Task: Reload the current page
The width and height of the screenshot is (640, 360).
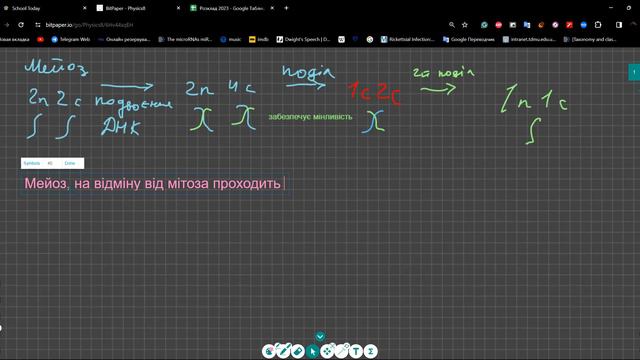Action: pyautogui.click(x=21, y=25)
